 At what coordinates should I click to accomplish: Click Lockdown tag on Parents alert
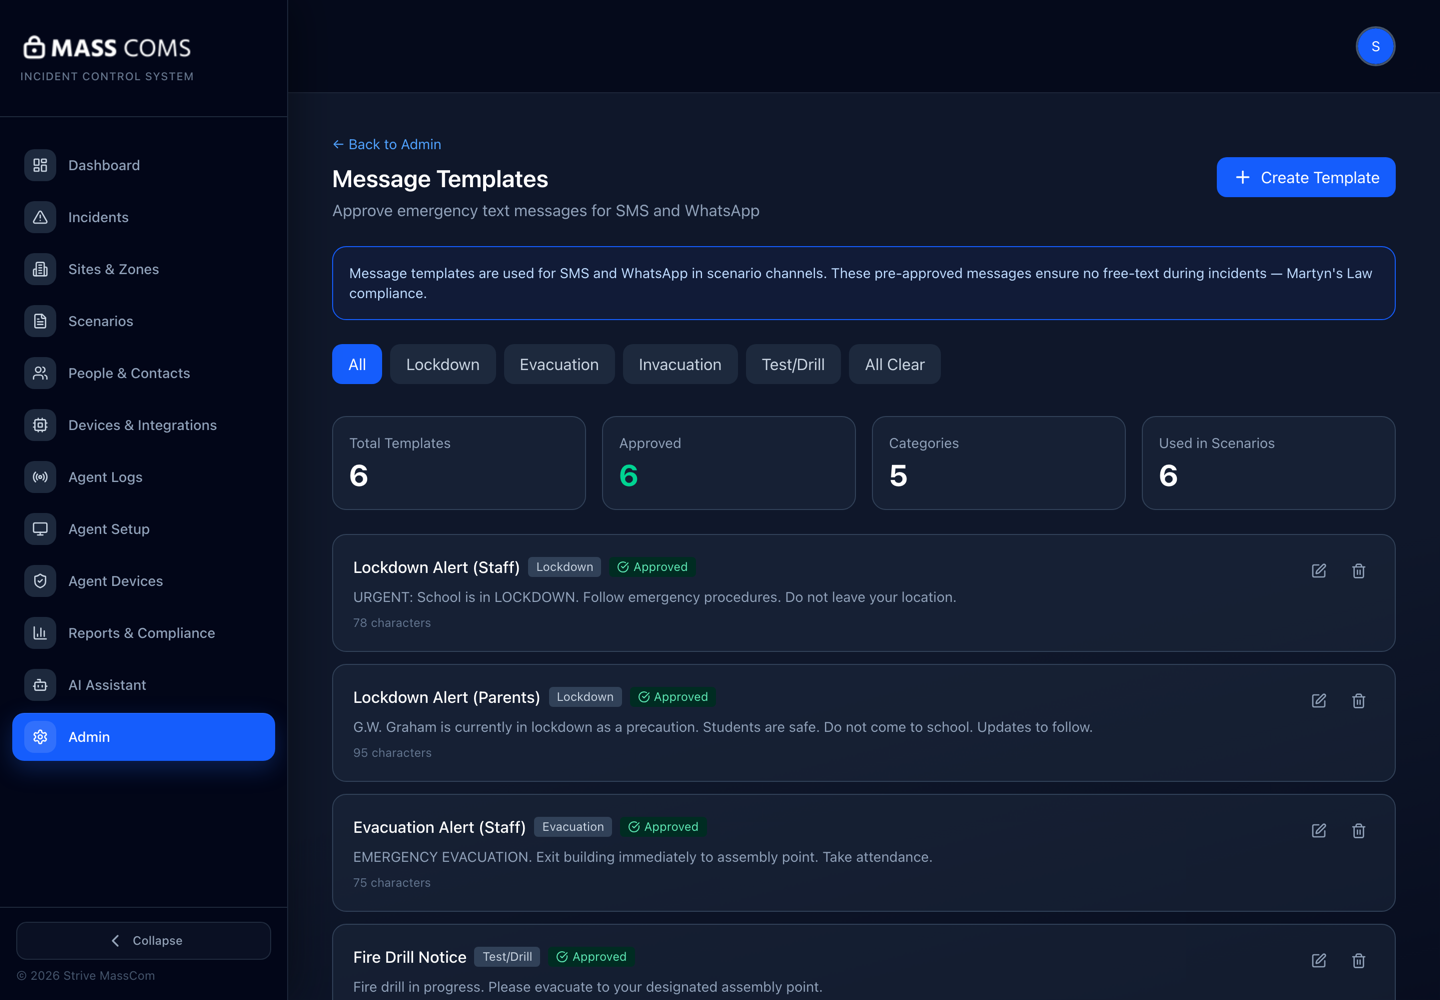tap(585, 697)
